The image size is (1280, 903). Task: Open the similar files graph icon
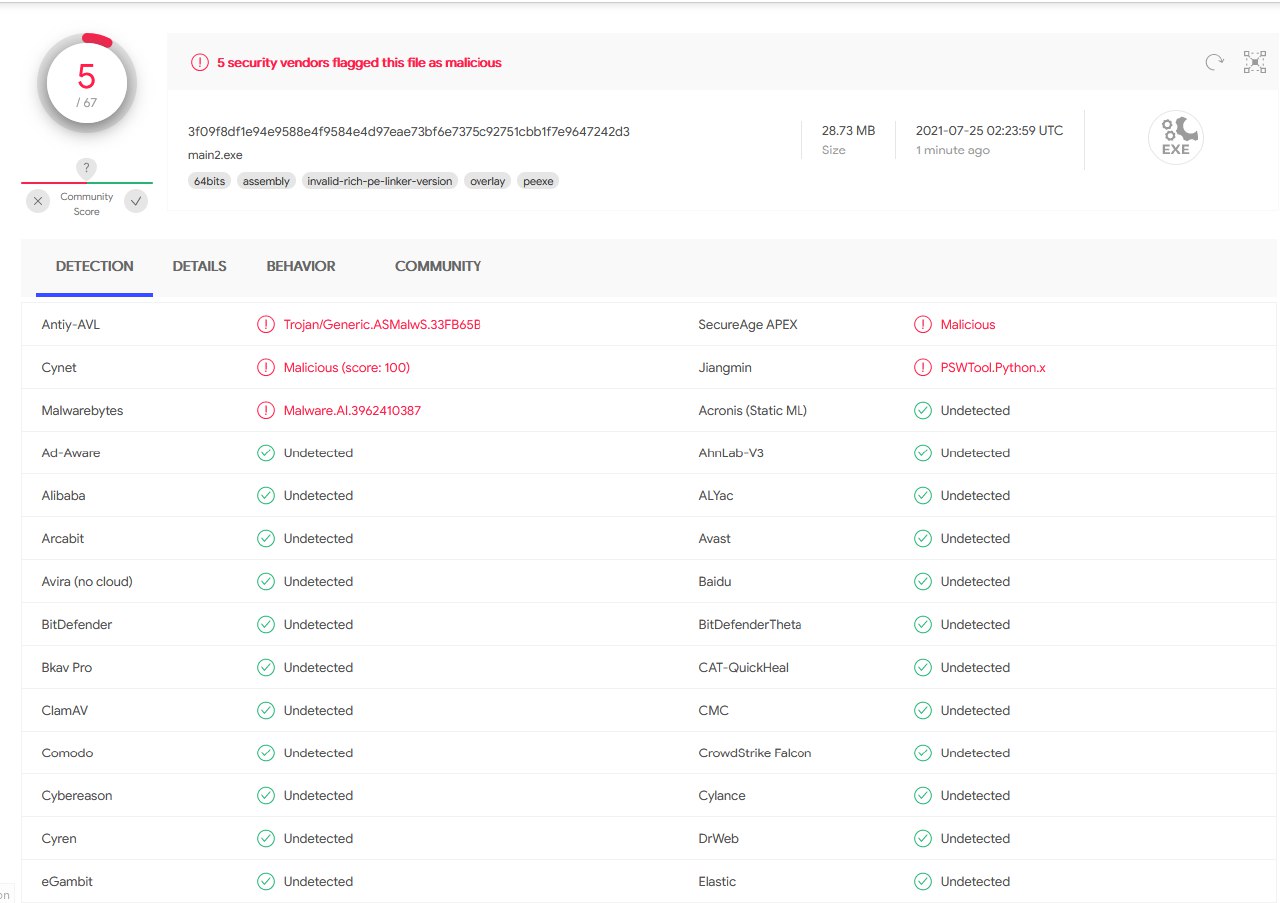pyautogui.click(x=1254, y=62)
